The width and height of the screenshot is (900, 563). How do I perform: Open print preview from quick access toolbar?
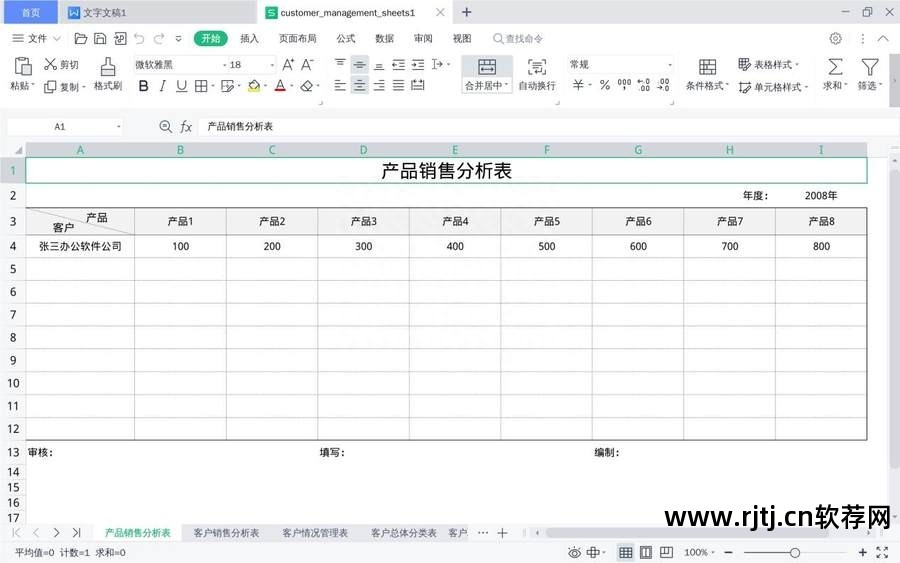pos(120,38)
